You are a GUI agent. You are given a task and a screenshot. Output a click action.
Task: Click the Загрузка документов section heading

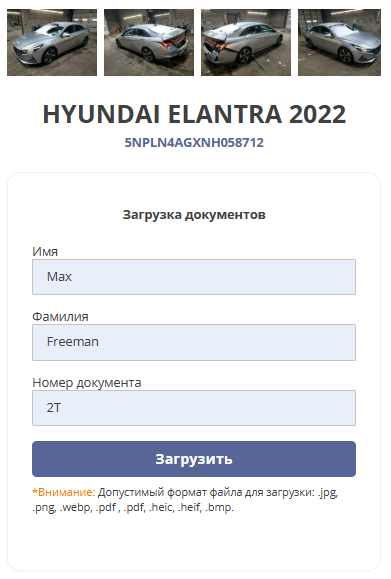click(194, 215)
